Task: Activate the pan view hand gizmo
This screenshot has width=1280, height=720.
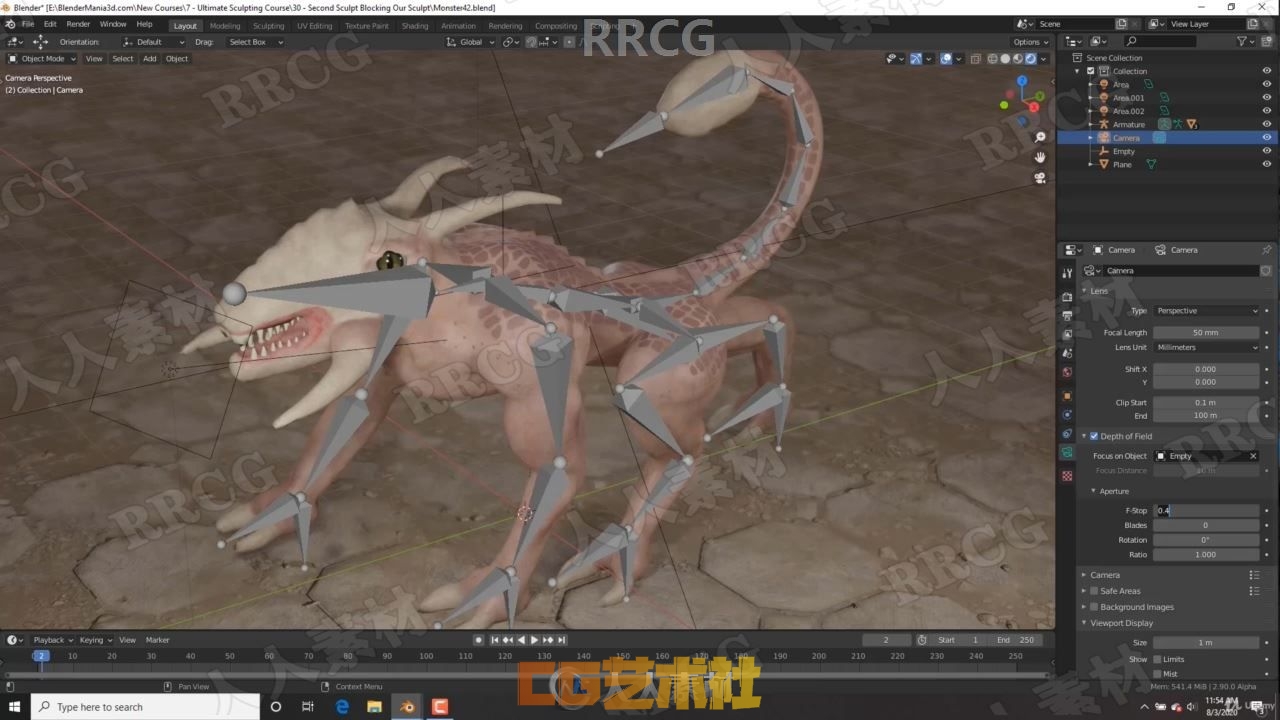Action: point(1040,157)
